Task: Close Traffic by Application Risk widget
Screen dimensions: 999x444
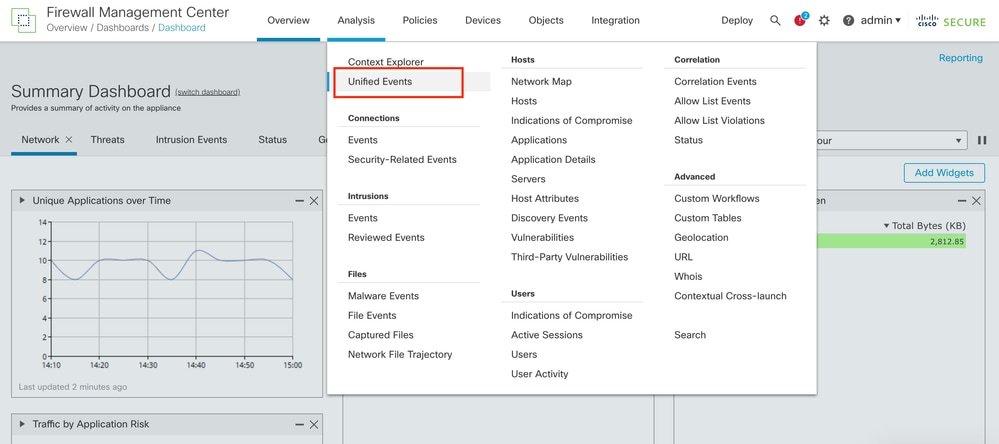Action: (314, 424)
